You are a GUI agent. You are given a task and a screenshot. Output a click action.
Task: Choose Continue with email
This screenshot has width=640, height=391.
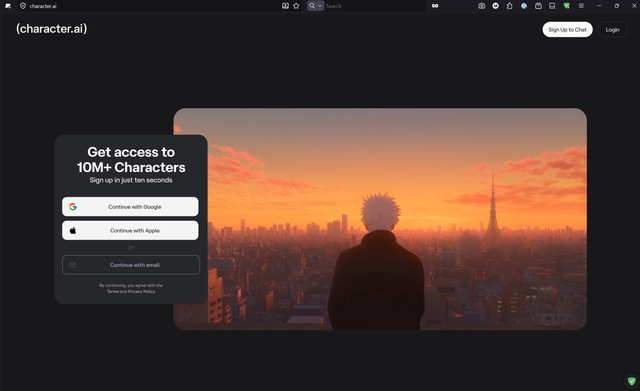pyautogui.click(x=131, y=265)
